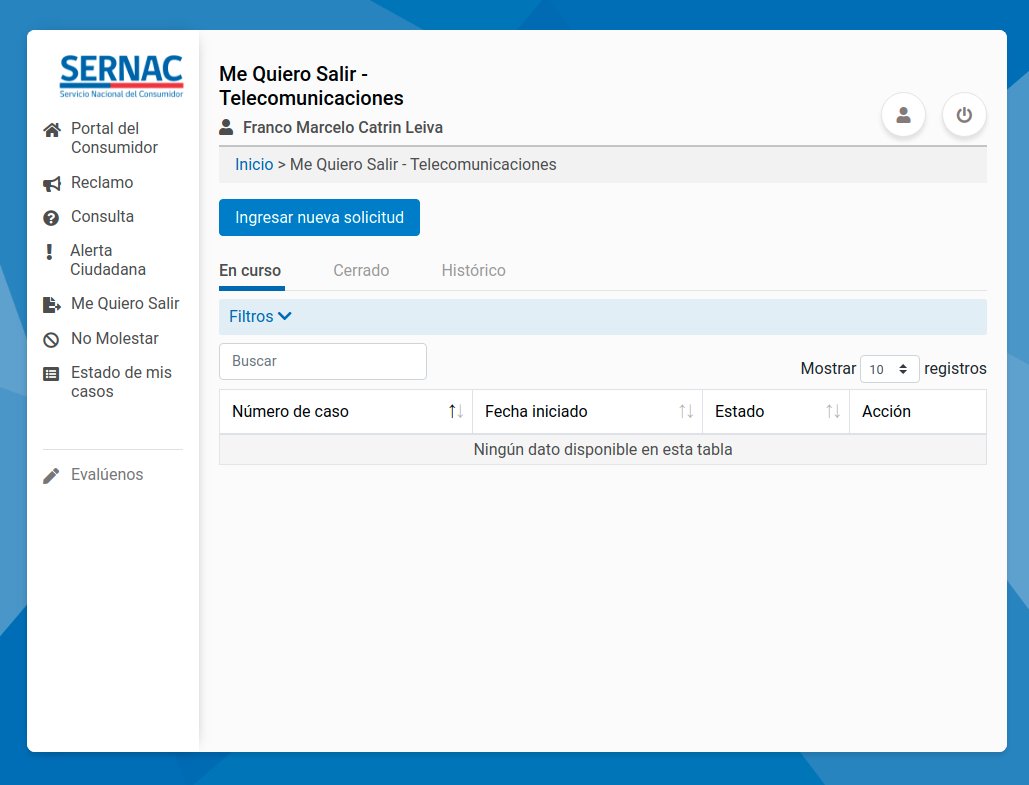Screen dimensions: 1029x785
Task: Go to Reclamo section
Action: [102, 182]
